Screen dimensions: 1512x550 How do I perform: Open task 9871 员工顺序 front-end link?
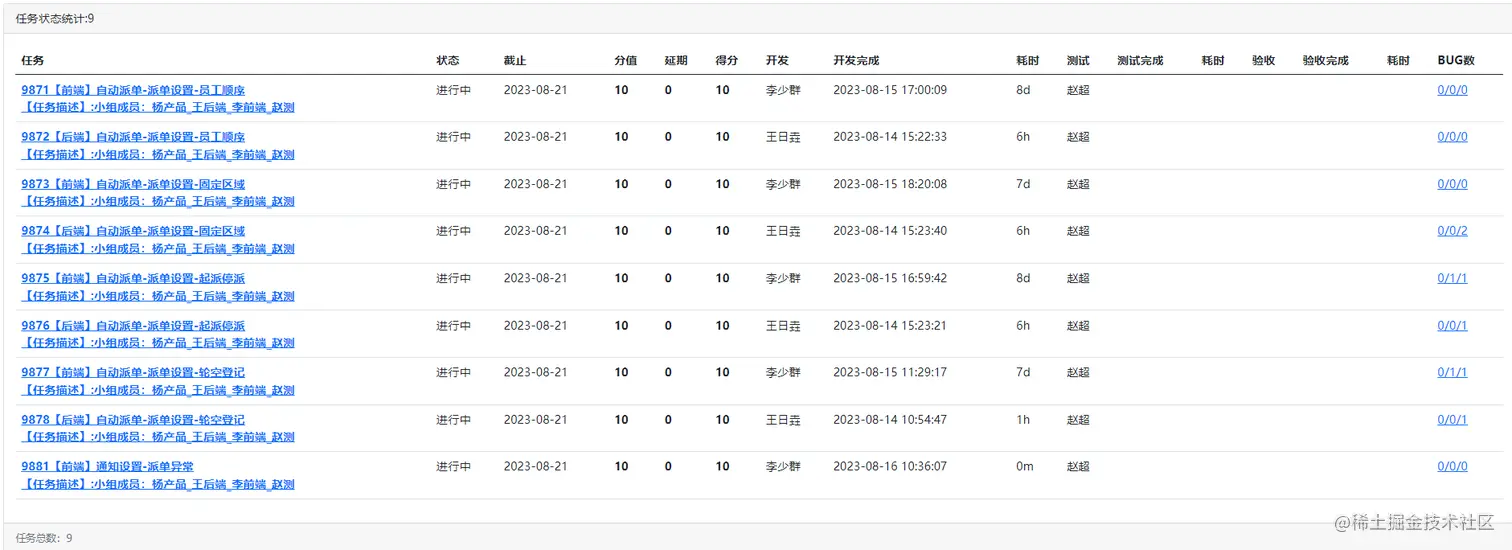click(x=133, y=90)
